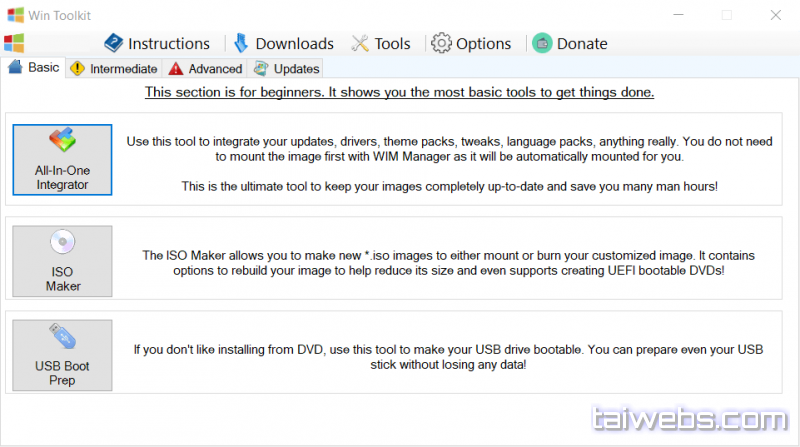Image resolution: width=800 pixels, height=447 pixels.
Task: Close the Win Toolkit window
Action: tap(774, 15)
